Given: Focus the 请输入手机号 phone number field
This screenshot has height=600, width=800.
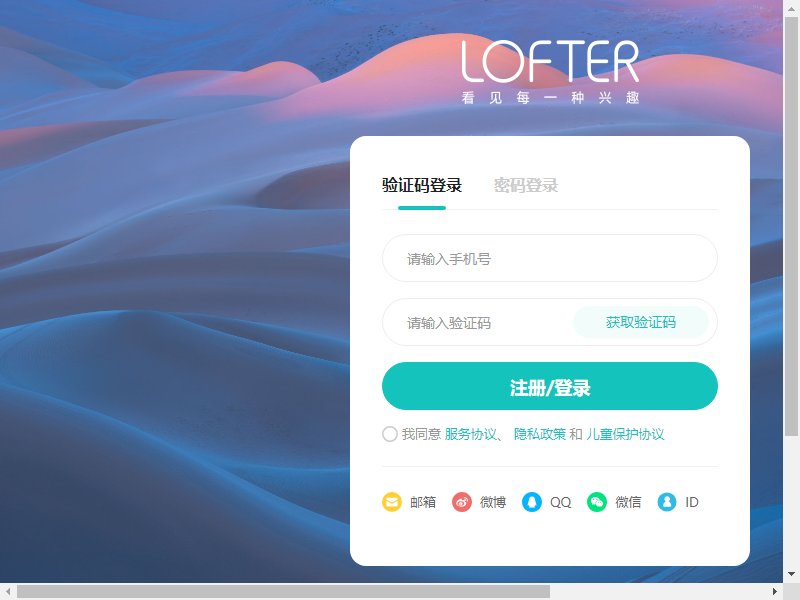Looking at the screenshot, I should point(549,258).
